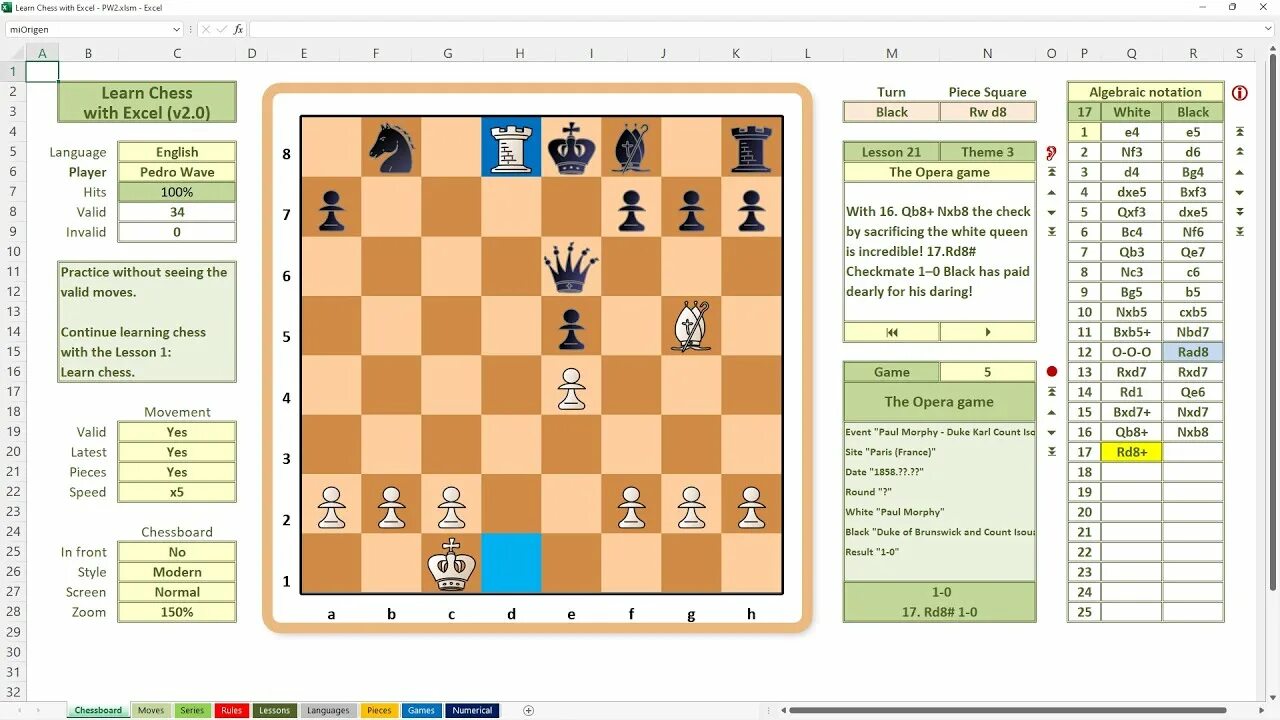Go to last lesson using bottom lesson arrow
This screenshot has height=720, width=1280.
pyautogui.click(x=1051, y=232)
